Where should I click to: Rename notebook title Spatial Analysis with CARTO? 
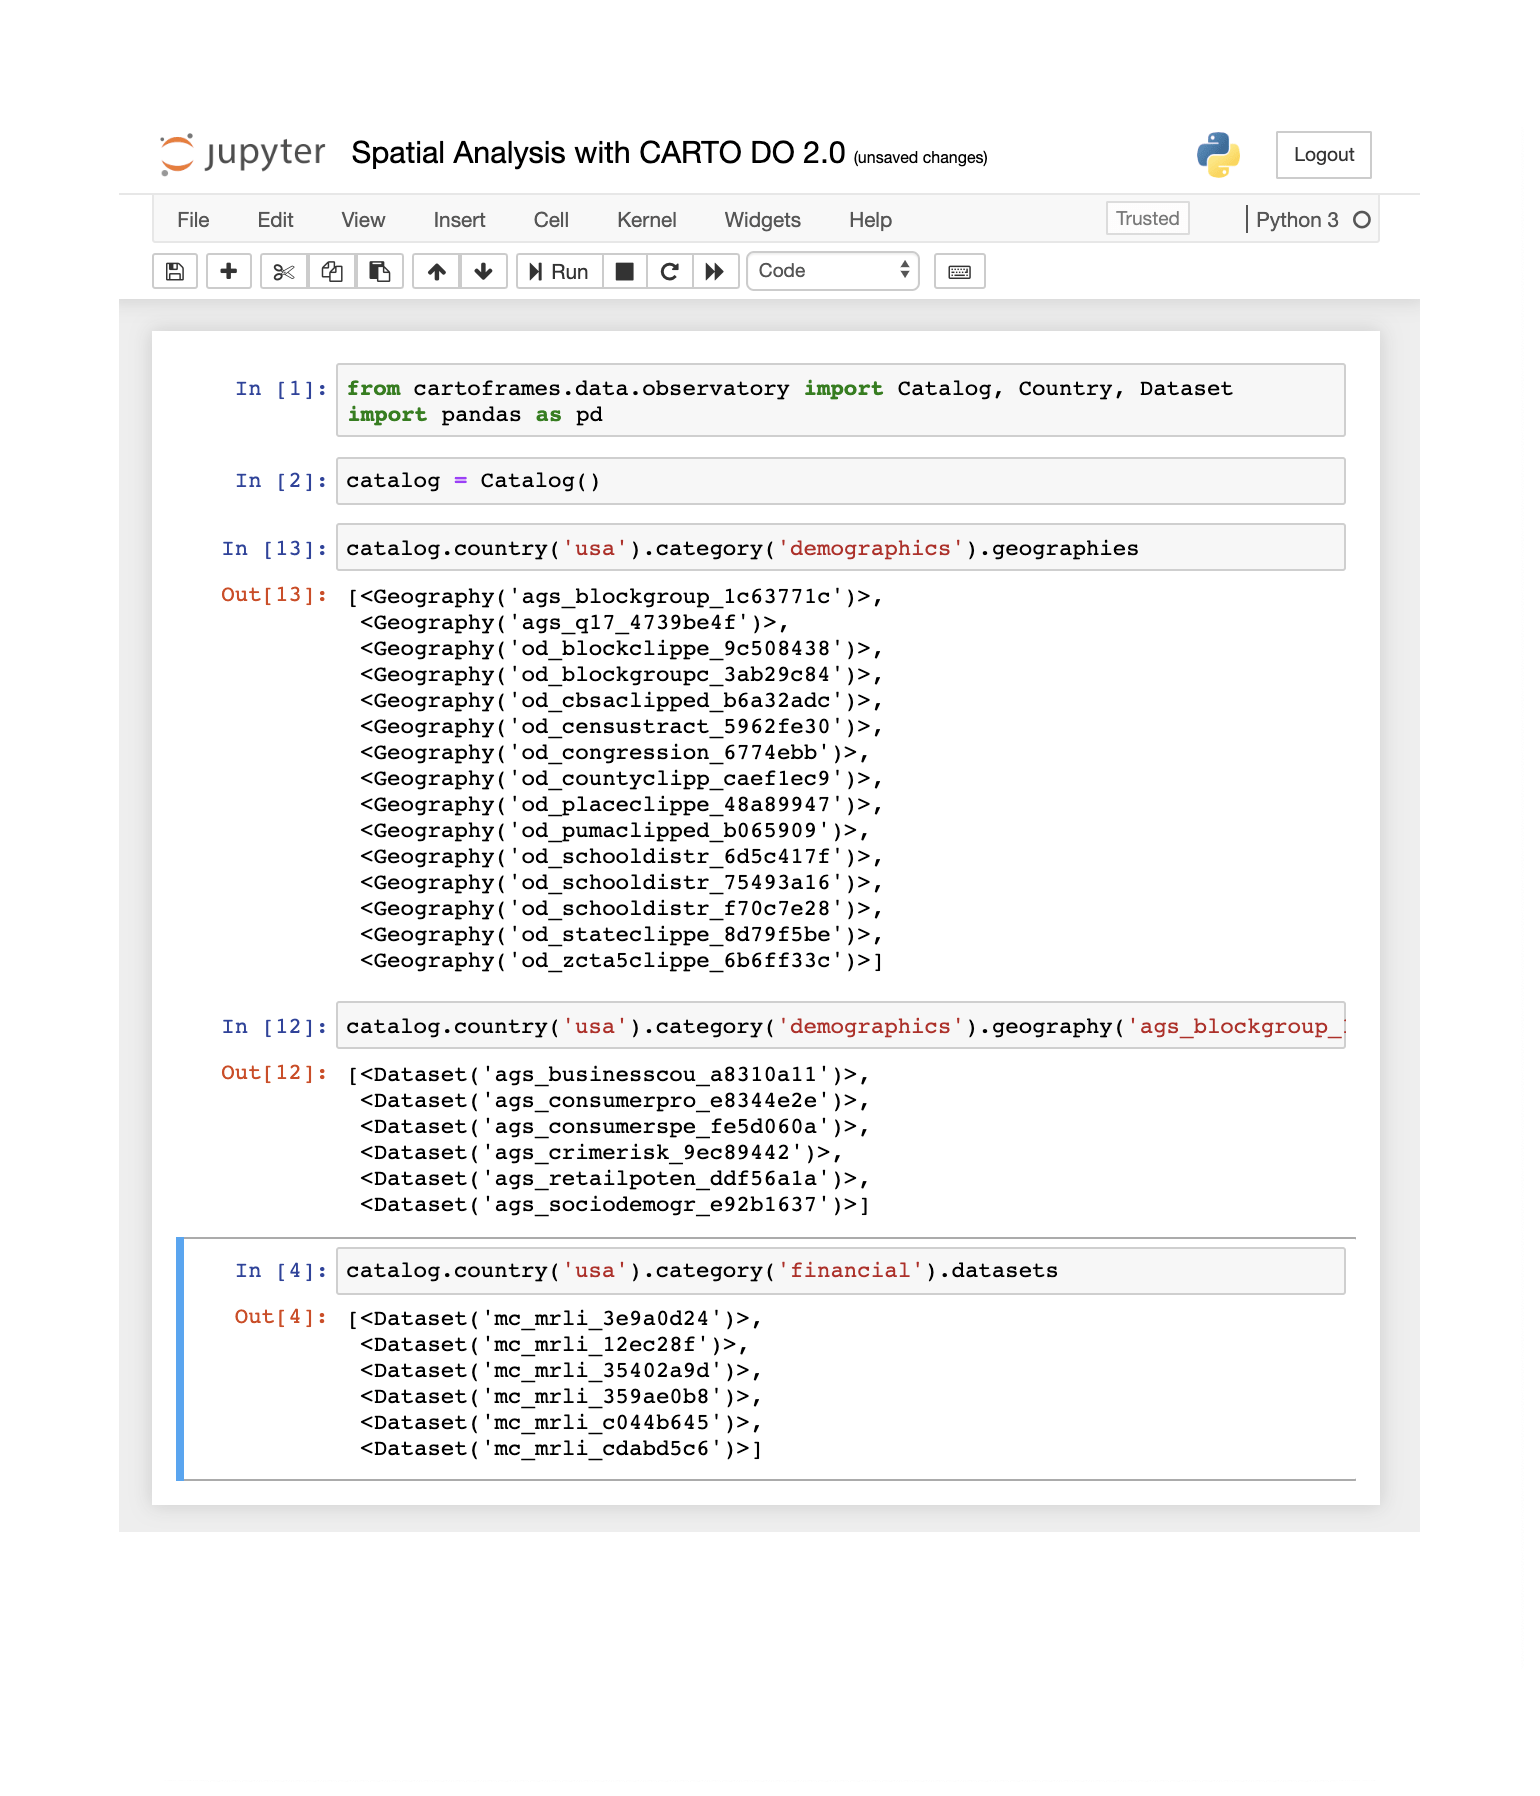pos(599,153)
